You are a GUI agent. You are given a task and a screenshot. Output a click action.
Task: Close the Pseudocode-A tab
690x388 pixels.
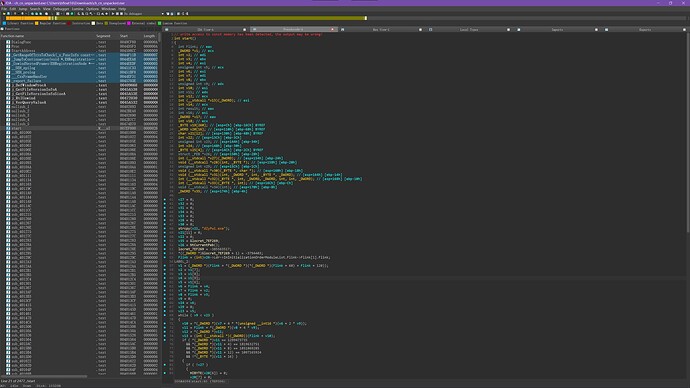pos(332,29)
